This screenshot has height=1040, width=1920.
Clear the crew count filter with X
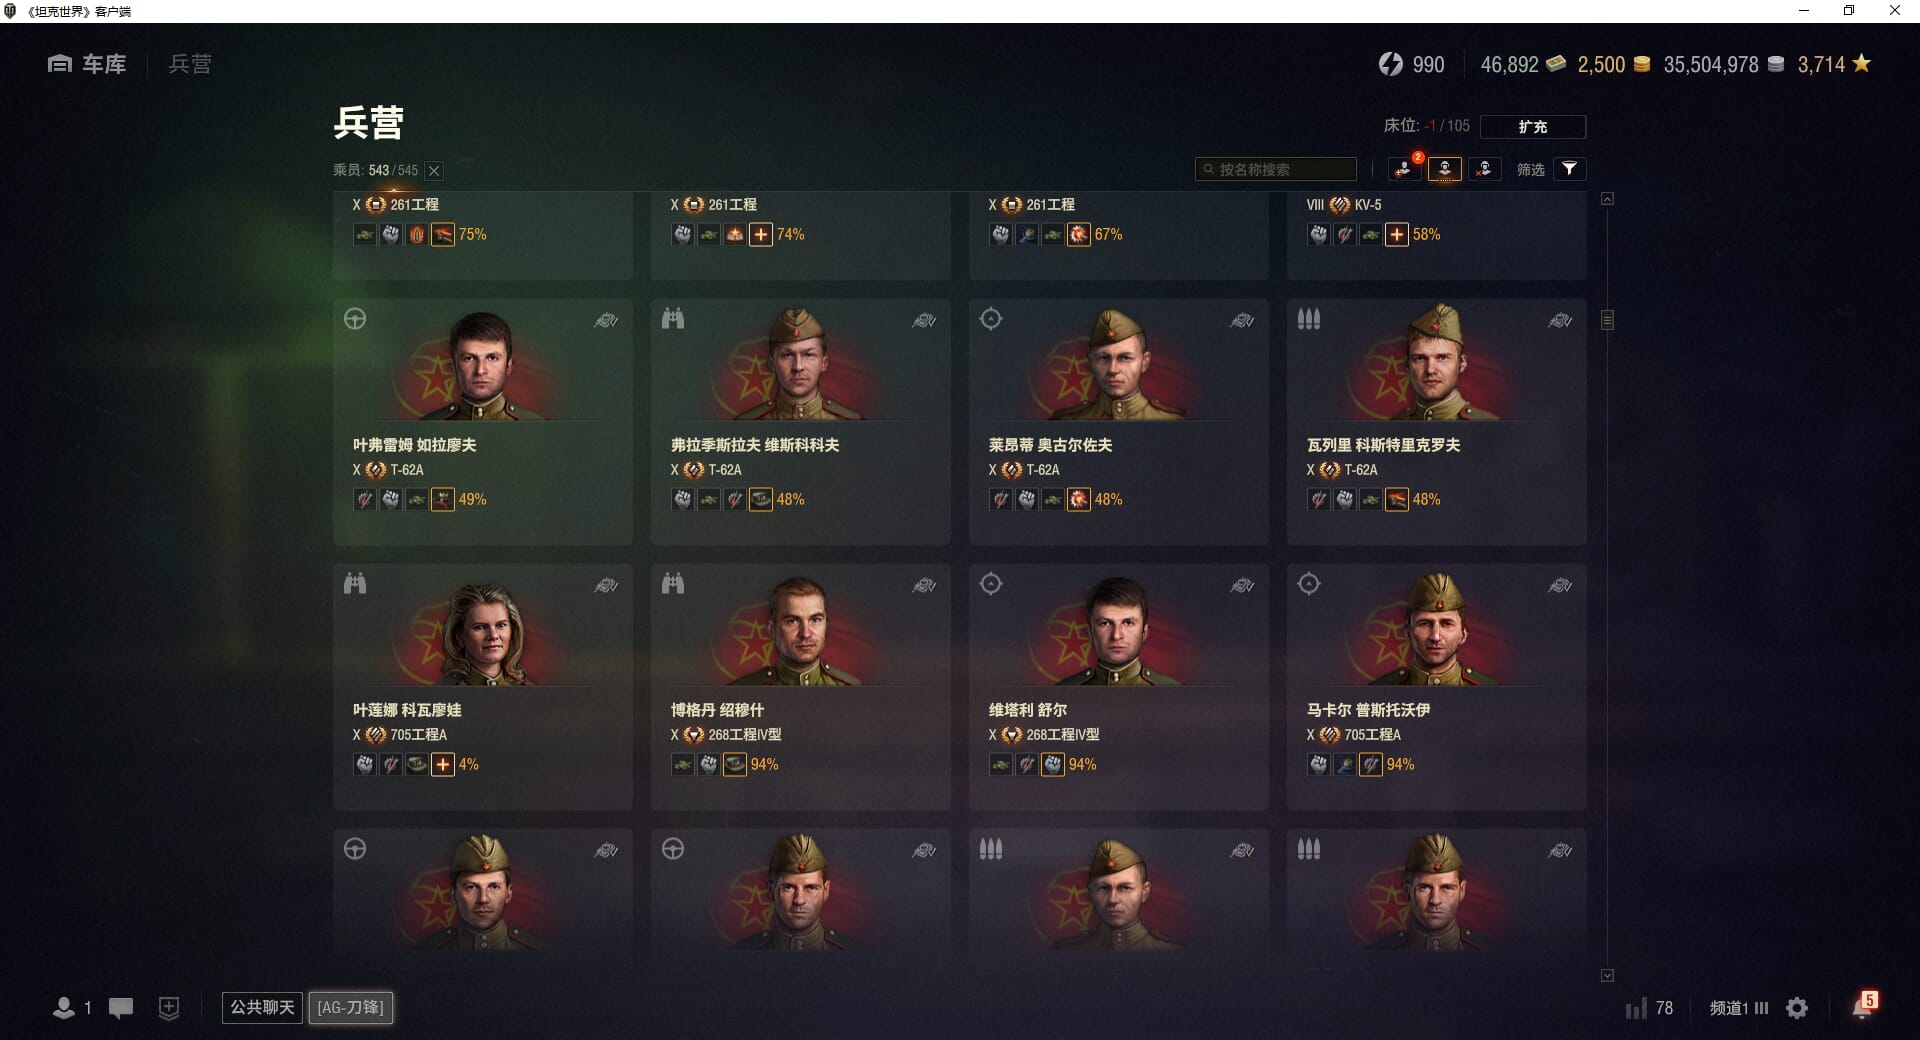[x=434, y=171]
